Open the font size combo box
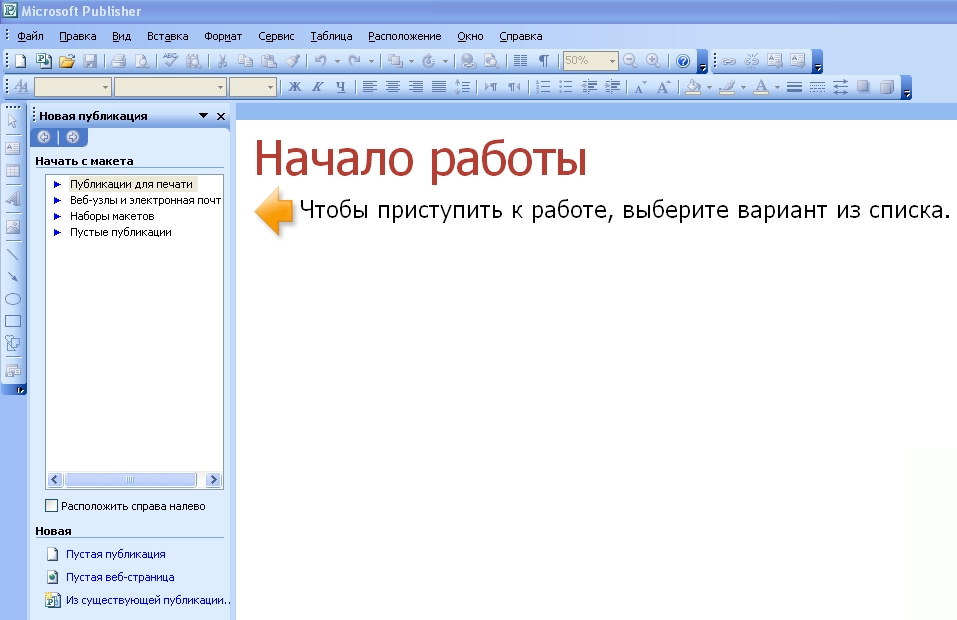Viewport: 957px width, 620px height. point(270,87)
